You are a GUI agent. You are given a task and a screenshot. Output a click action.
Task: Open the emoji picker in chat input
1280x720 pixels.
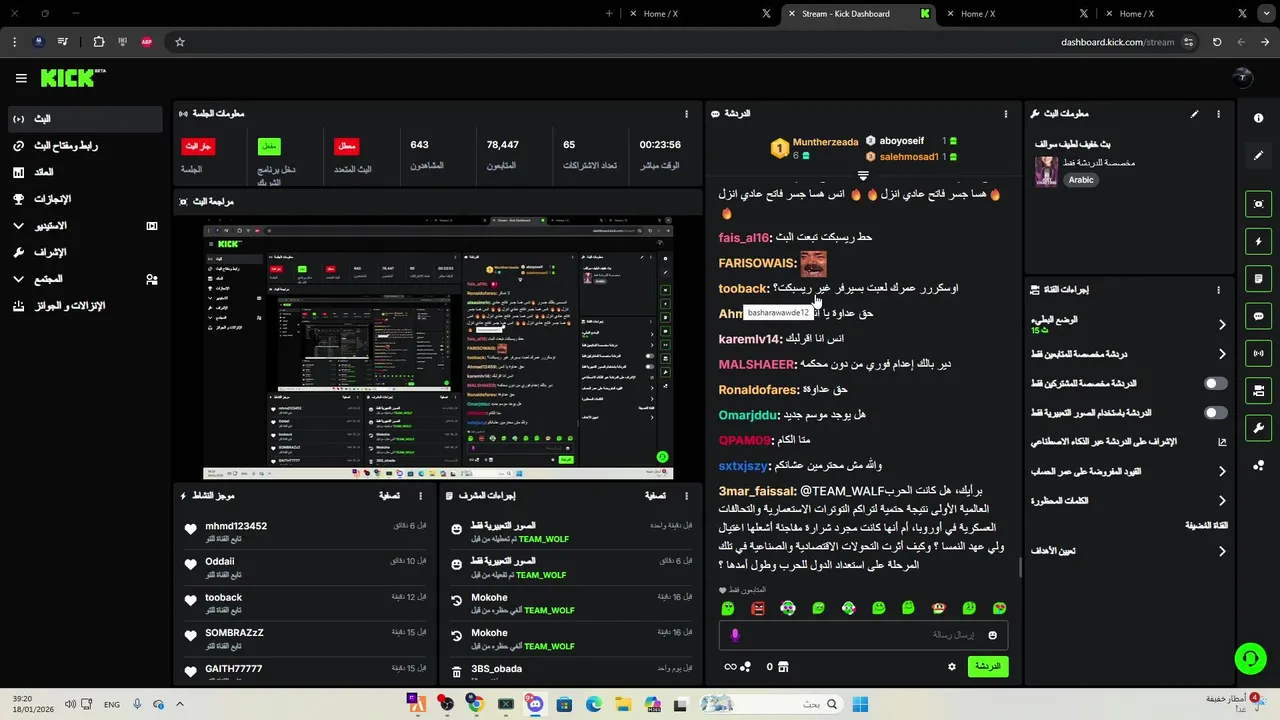point(993,635)
